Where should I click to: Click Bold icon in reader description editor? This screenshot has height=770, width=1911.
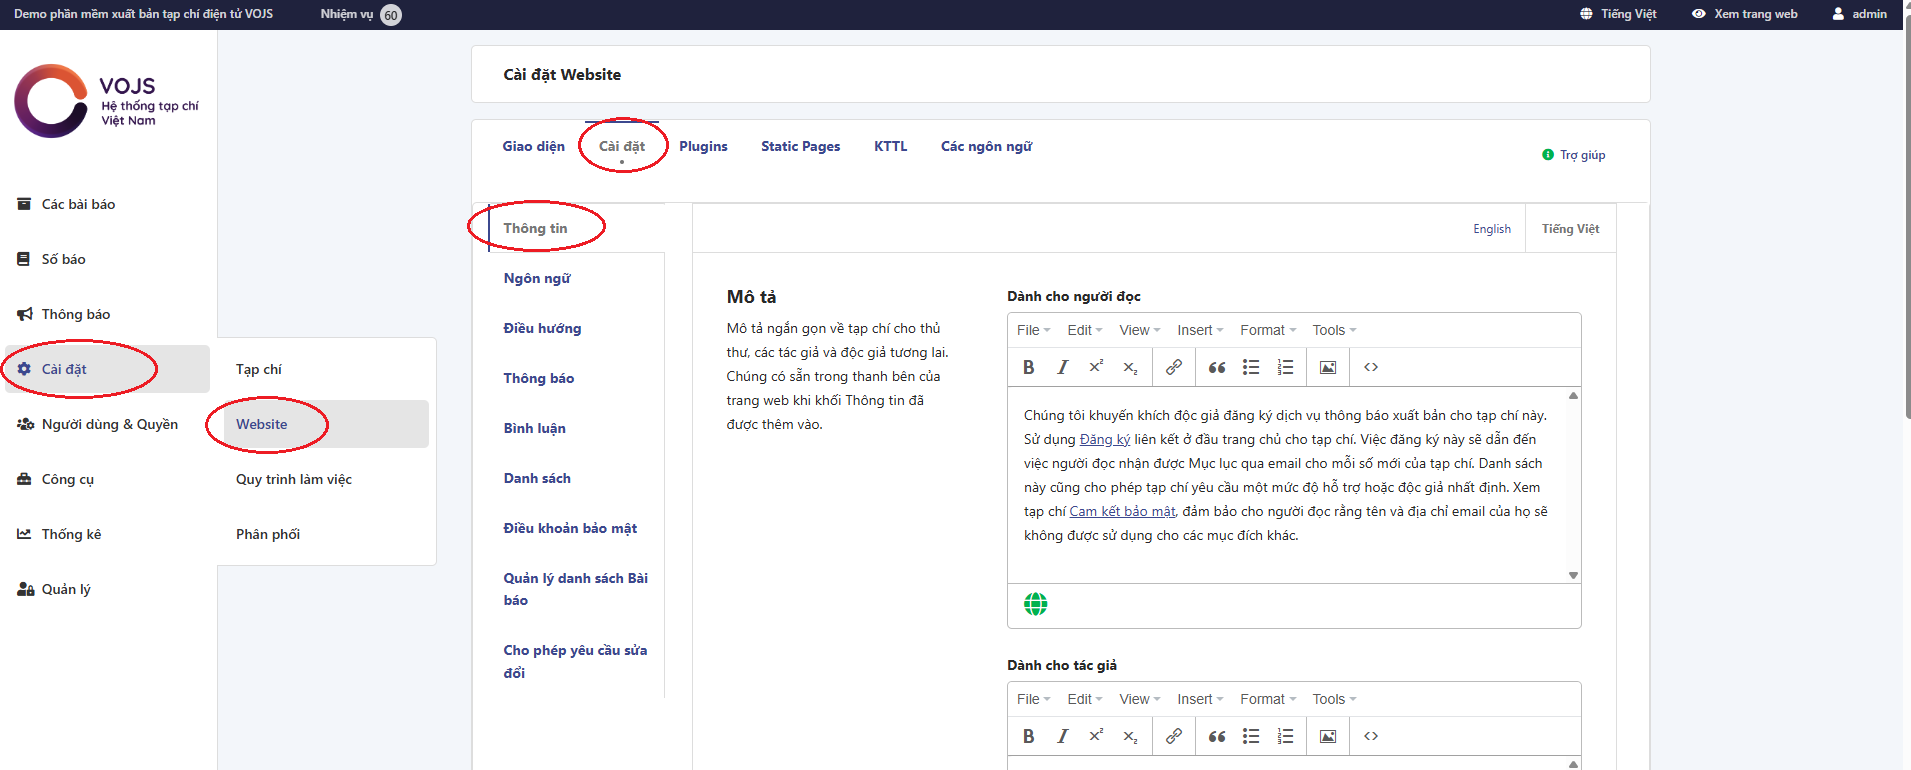1028,367
